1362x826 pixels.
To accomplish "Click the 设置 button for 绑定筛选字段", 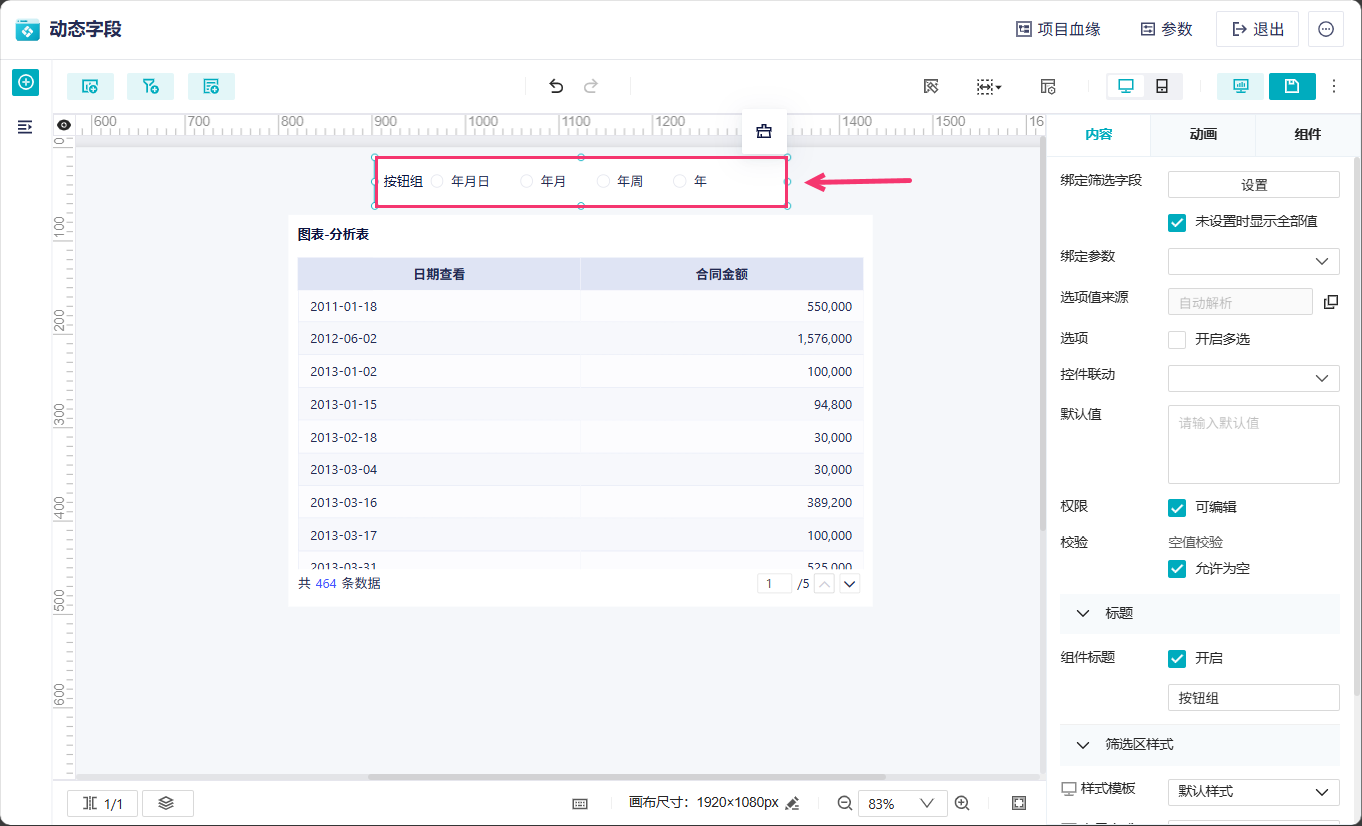I will click(1254, 185).
